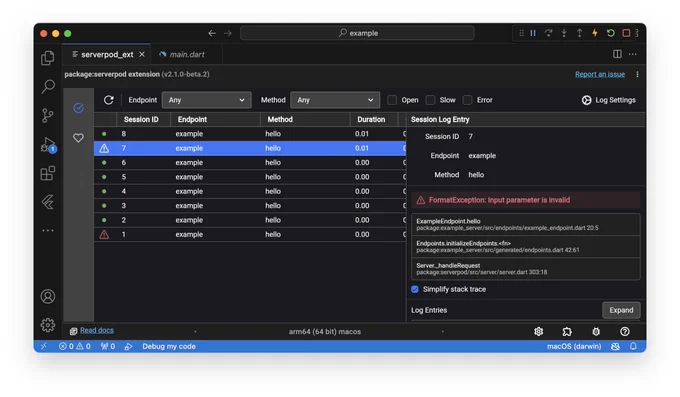This screenshot has width=680, height=397.
Task: Open the bug report icon in bottom bar
Action: pos(596,331)
